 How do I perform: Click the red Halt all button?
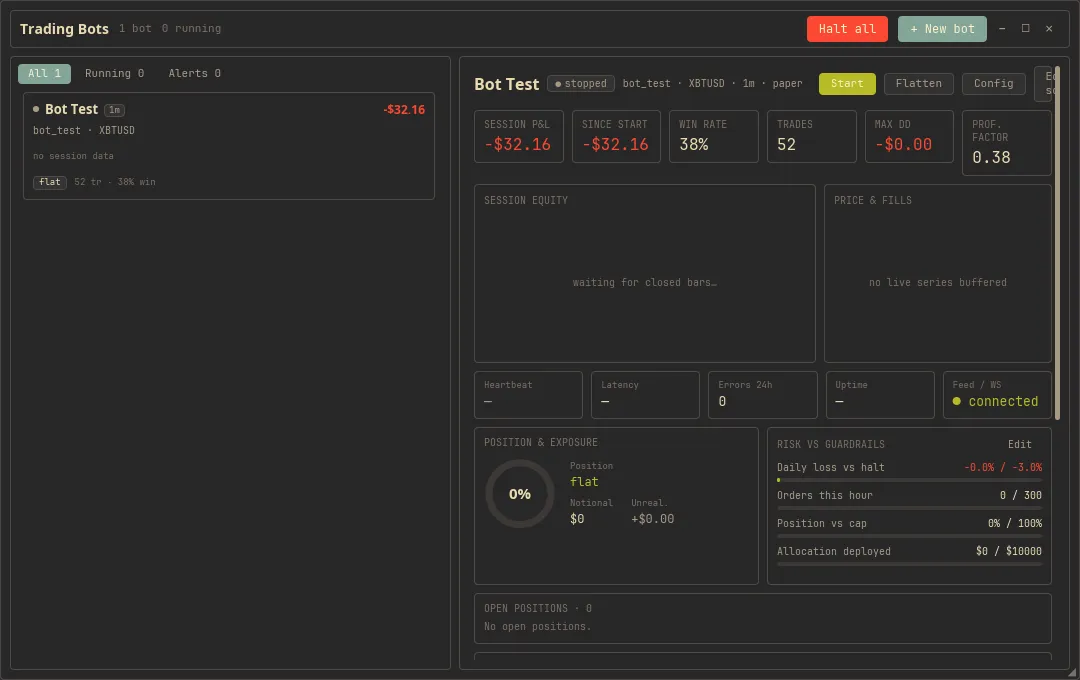(x=847, y=29)
